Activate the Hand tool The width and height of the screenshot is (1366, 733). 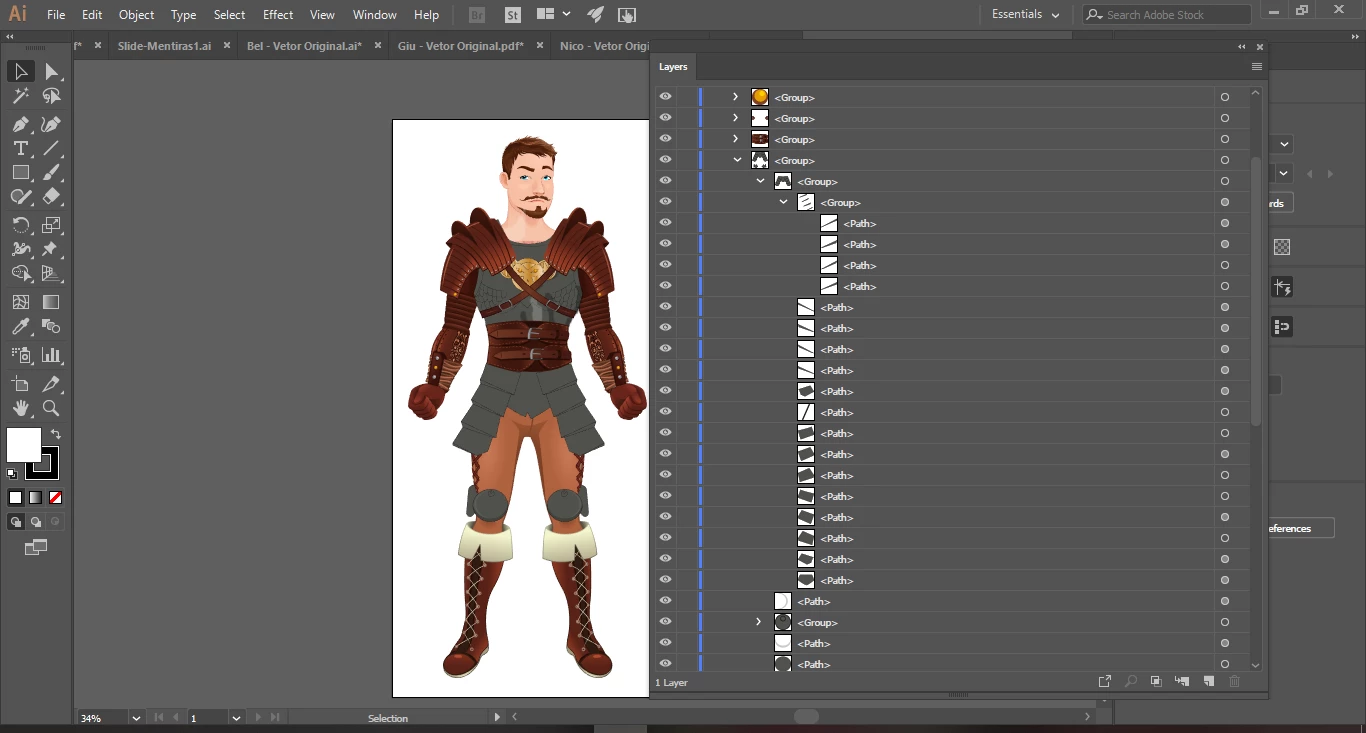click(20, 408)
